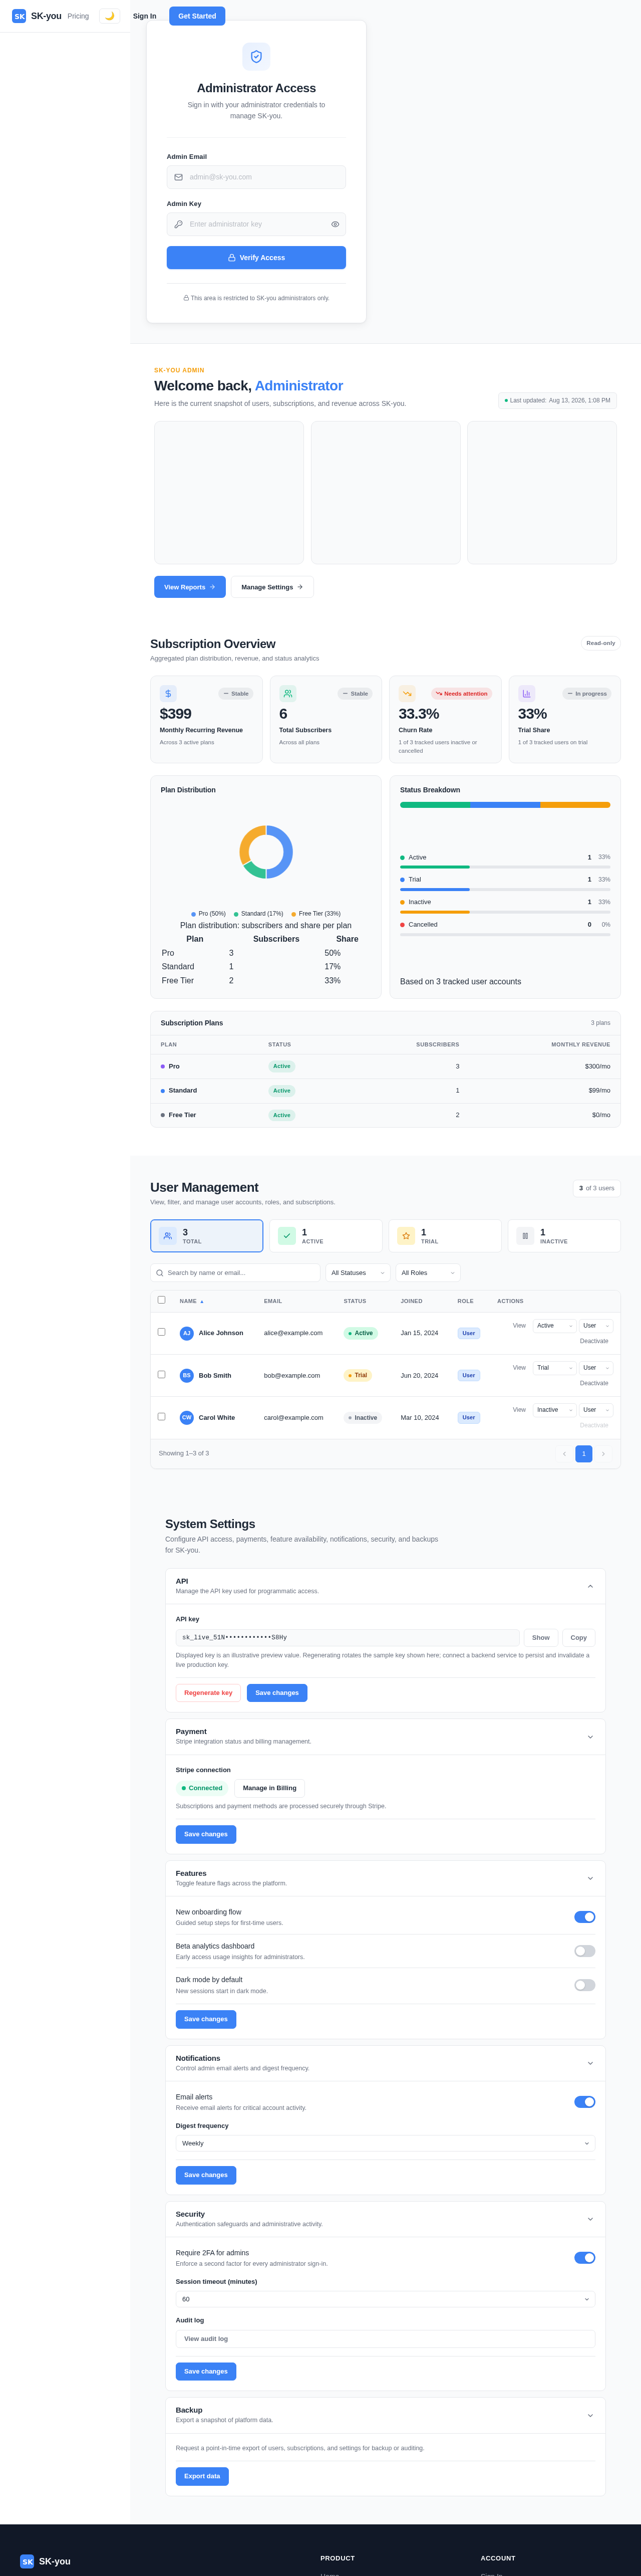Open the All Roles filter dropdown
Image resolution: width=641 pixels, height=2576 pixels.
(428, 1273)
